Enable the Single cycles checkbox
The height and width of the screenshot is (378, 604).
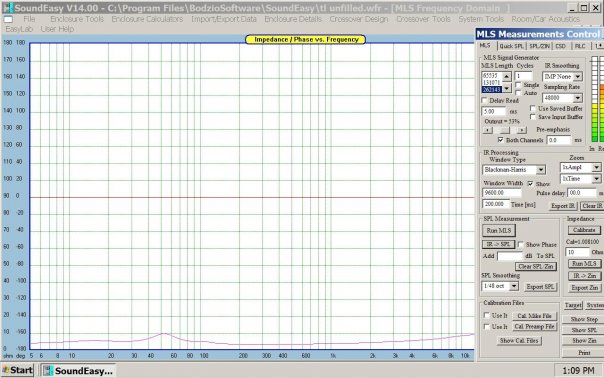tap(518, 85)
